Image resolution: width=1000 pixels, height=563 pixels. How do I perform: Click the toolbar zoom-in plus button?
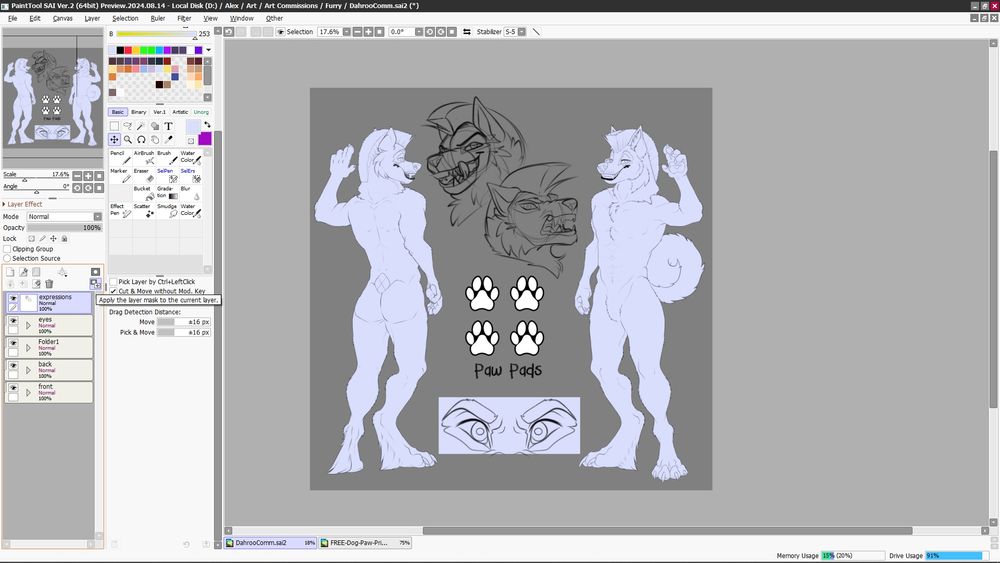point(368,31)
